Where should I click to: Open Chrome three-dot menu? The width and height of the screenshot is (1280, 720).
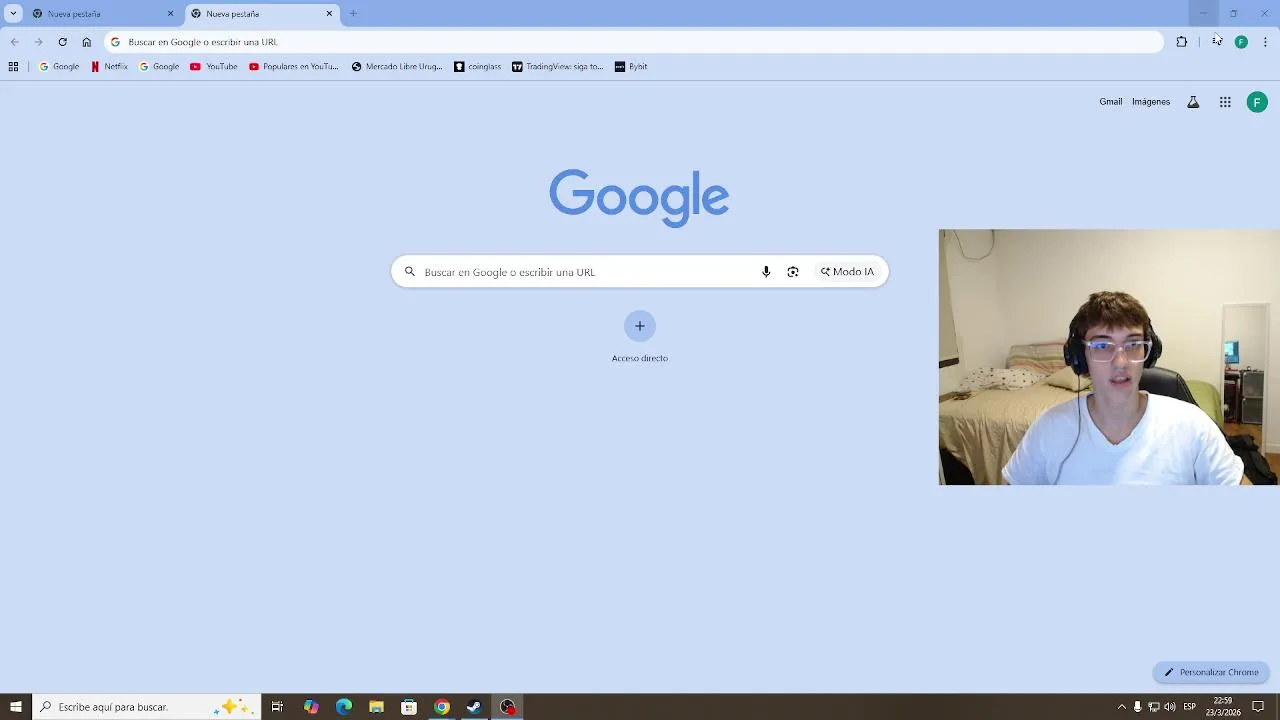tap(1265, 42)
